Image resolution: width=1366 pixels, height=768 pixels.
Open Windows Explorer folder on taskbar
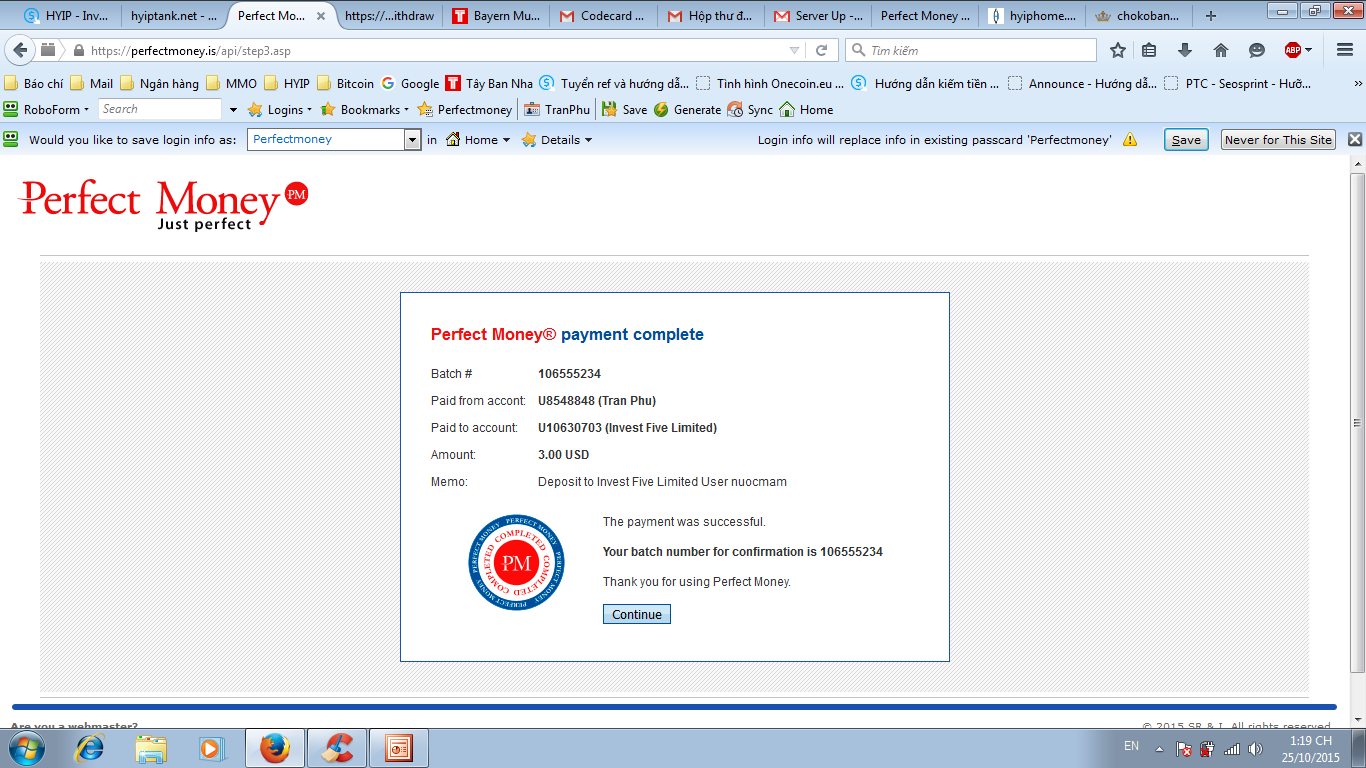coord(151,748)
